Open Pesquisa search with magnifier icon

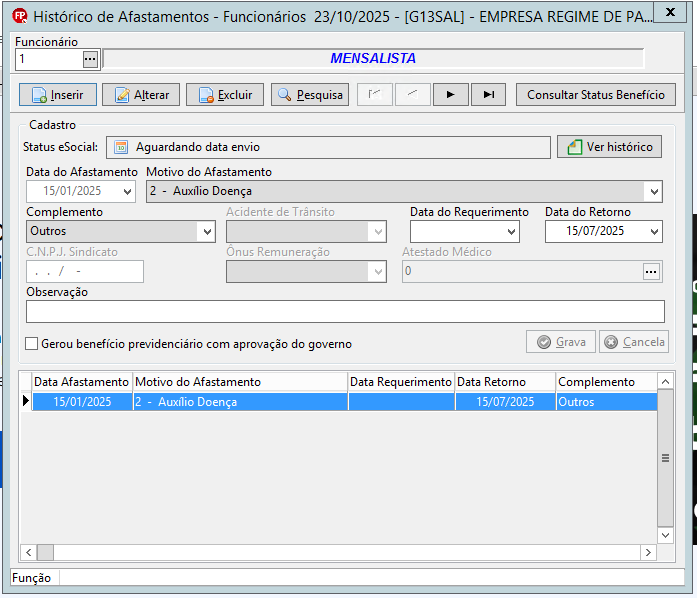pos(310,95)
